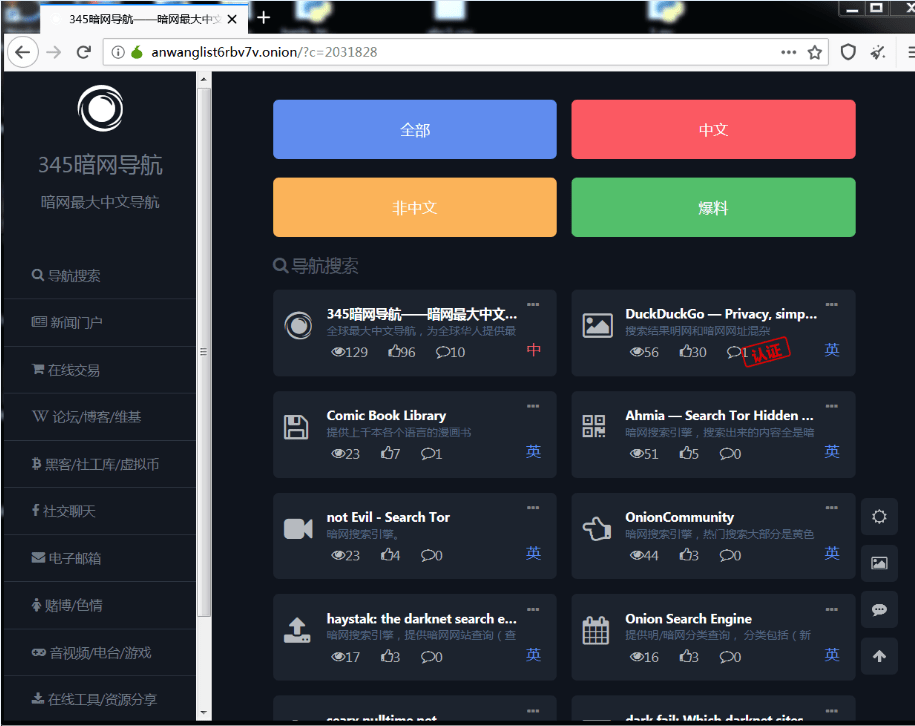Open the 345暗网导航 card title link
Viewport: 915px width, 726px height.
(x=421, y=314)
